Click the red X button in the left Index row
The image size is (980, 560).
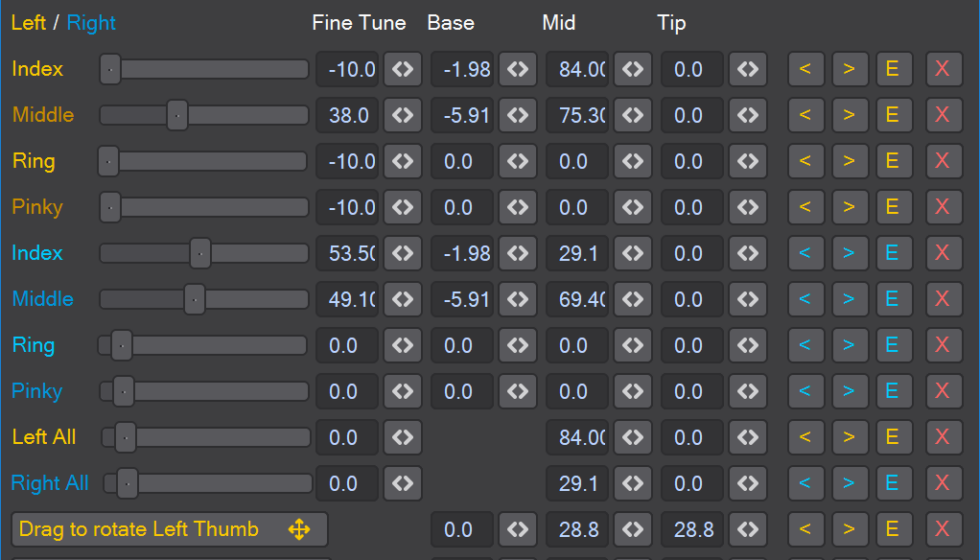[941, 69]
